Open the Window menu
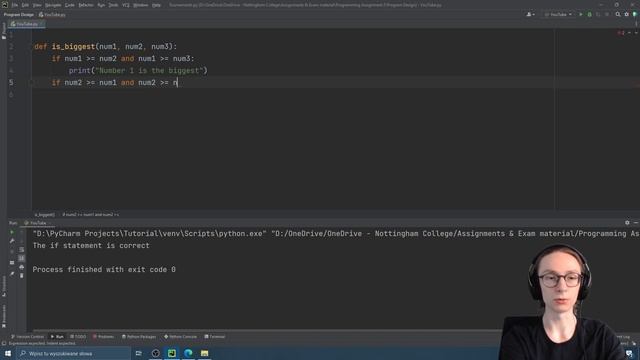640x360 pixels. point(140,5)
